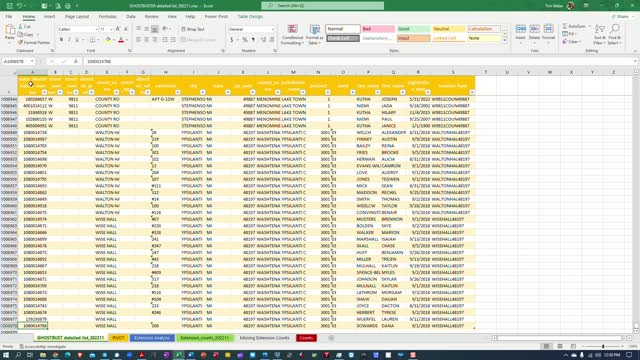Screen dimensions: 640x360
Task: Apply Underline formatting
Action: tap(77, 40)
